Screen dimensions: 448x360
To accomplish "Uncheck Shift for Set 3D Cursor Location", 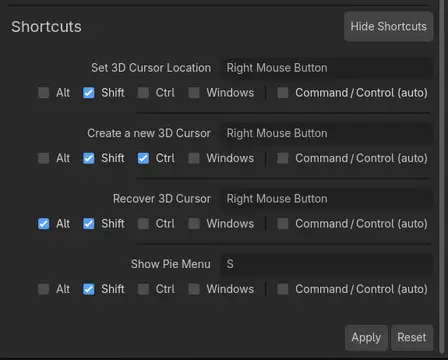I will click(89, 93).
